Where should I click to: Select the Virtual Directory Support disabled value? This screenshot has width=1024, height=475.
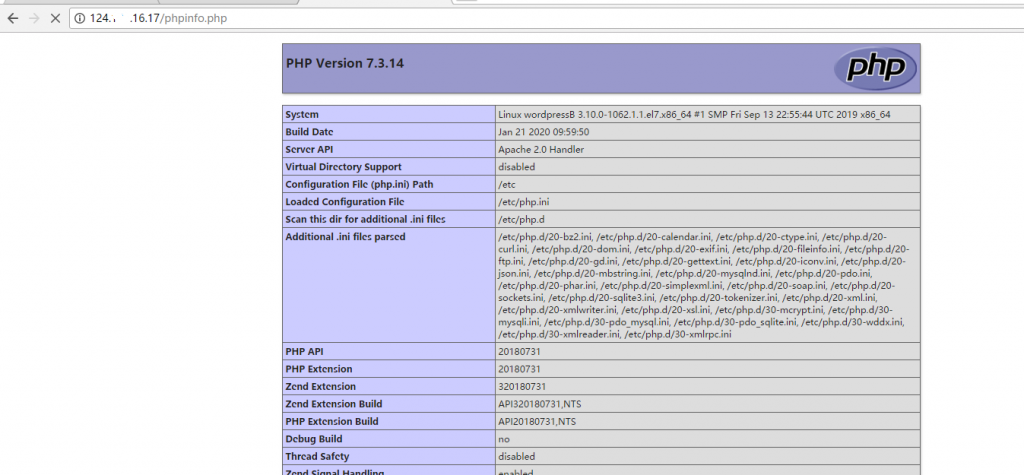click(517, 167)
